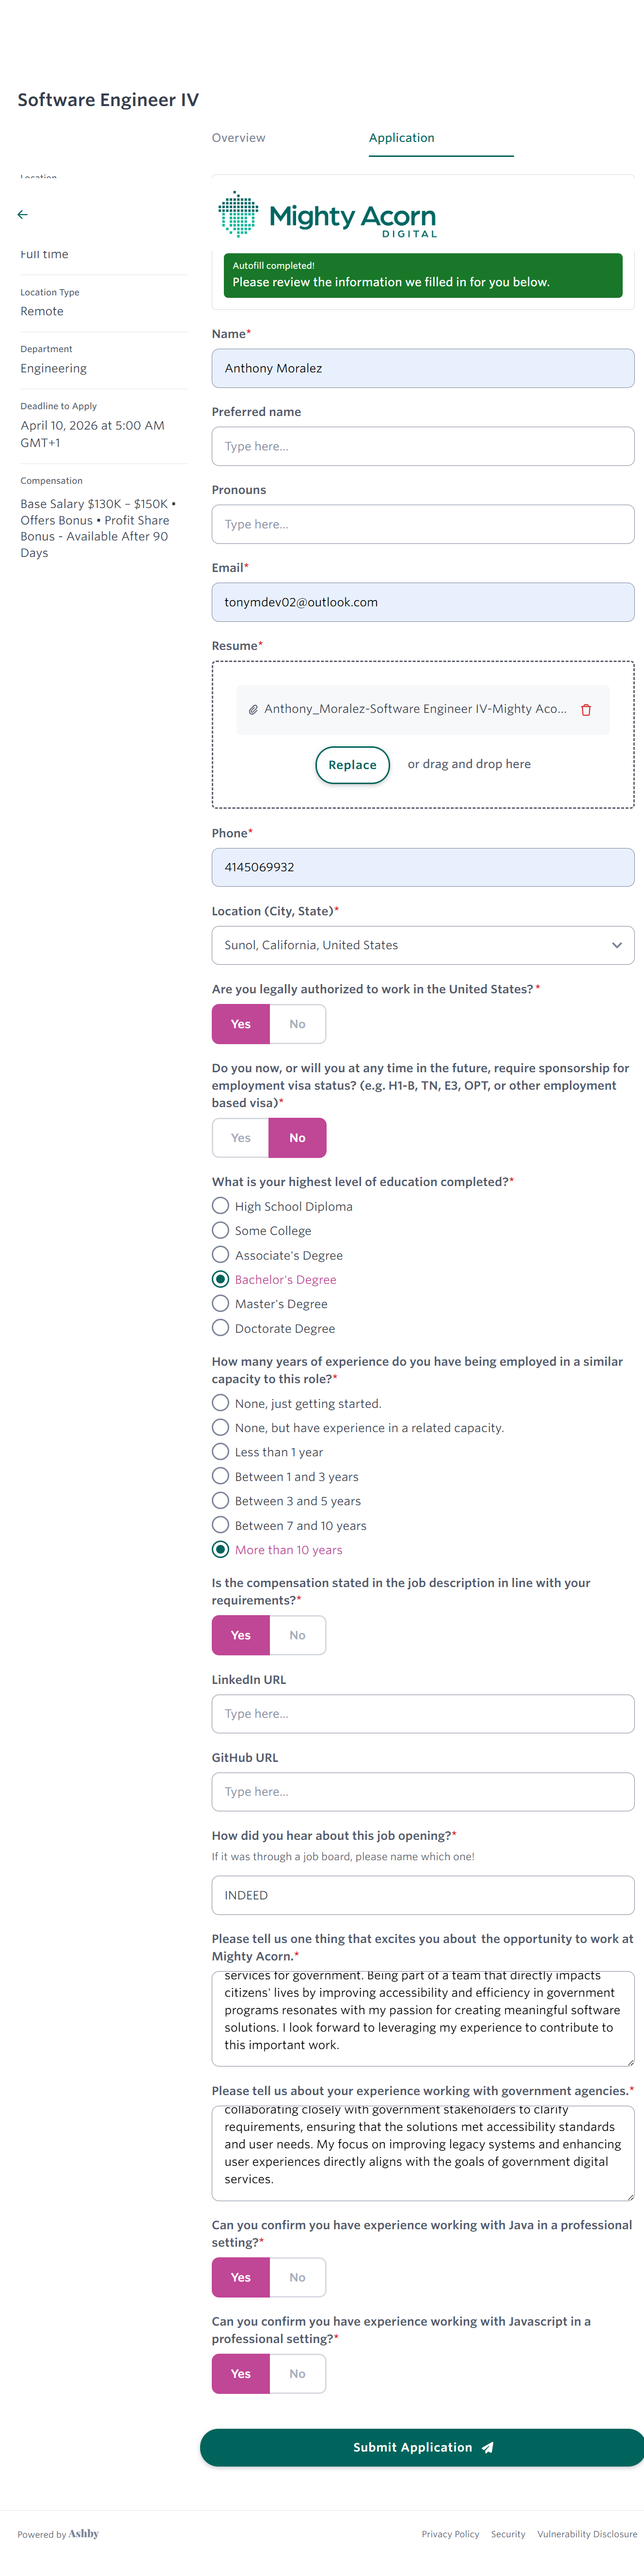Expand the Location city dropdown chevron
Image resolution: width=644 pixels, height=2576 pixels.
tap(616, 945)
